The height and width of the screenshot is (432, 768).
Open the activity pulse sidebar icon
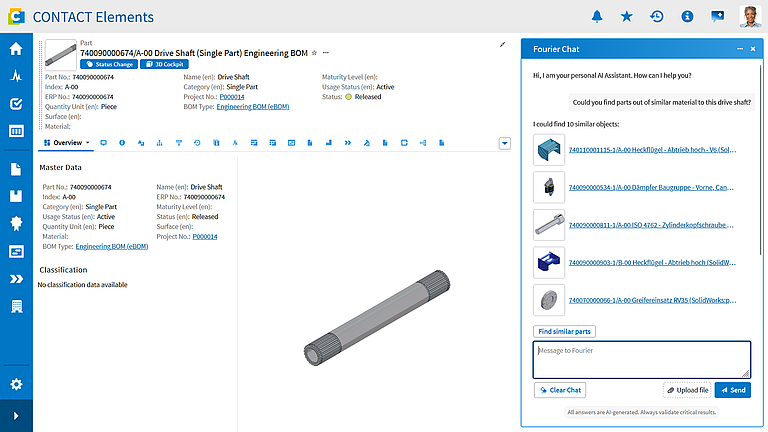(16, 76)
